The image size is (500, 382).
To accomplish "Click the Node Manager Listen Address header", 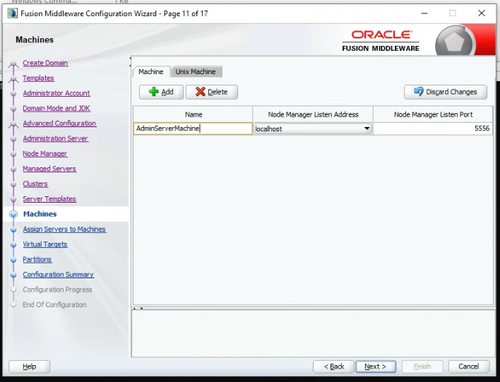I will [x=313, y=114].
